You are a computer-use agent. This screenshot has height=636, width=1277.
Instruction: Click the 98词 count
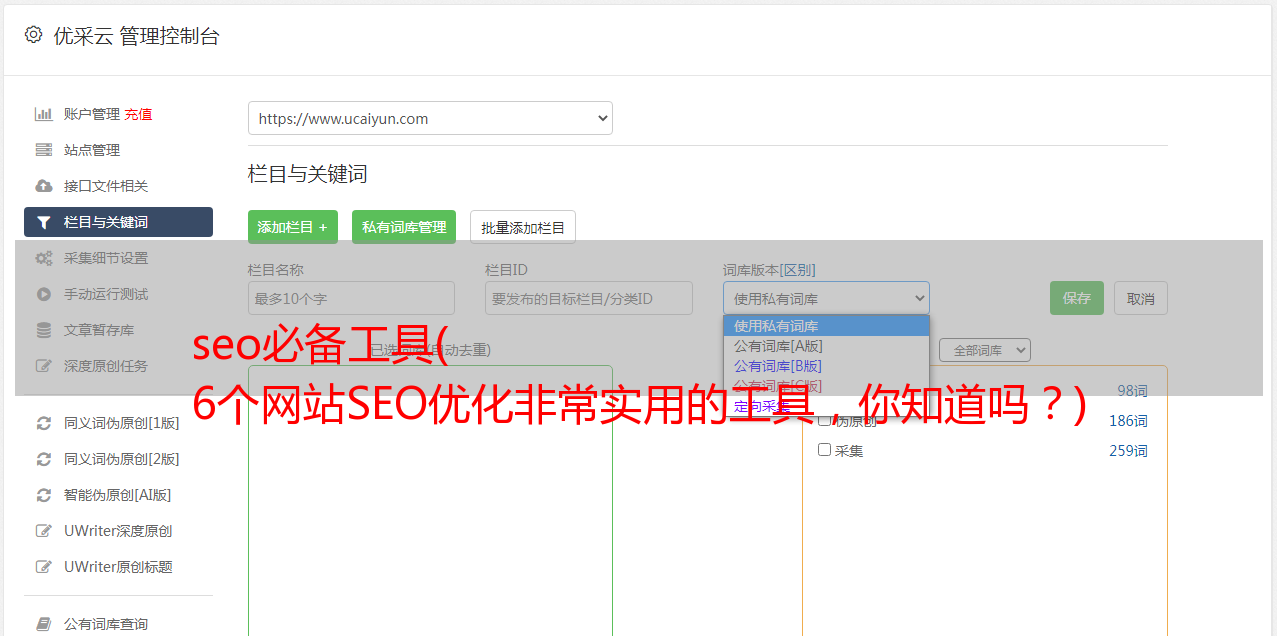coord(1132,391)
